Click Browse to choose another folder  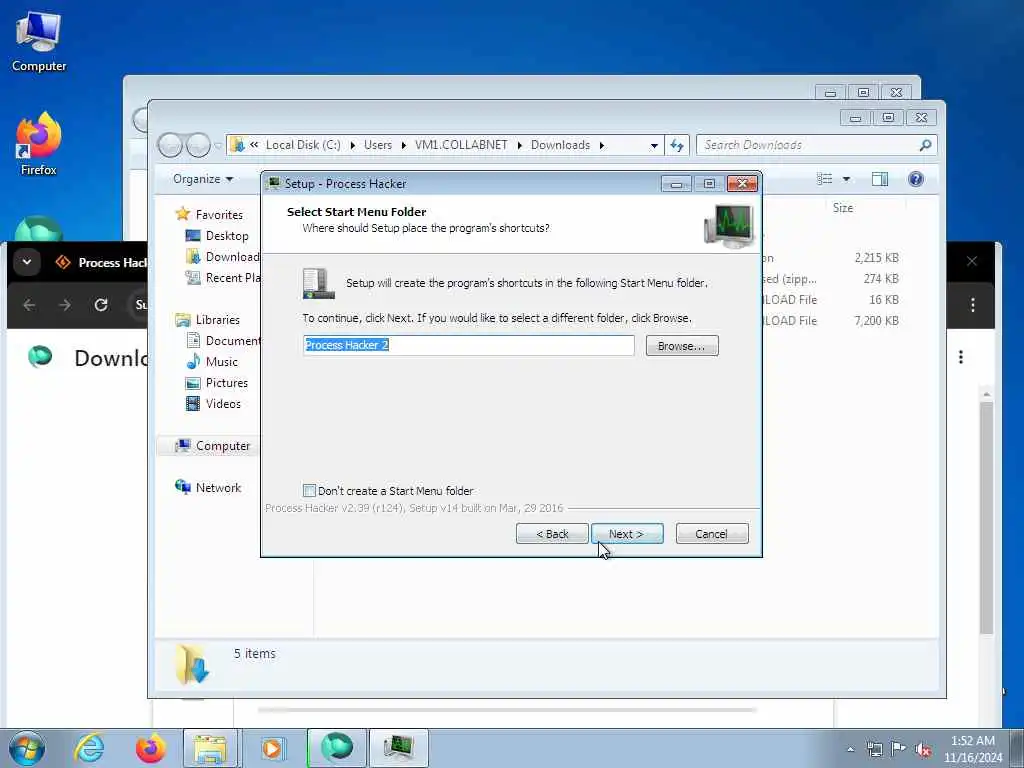(x=682, y=345)
